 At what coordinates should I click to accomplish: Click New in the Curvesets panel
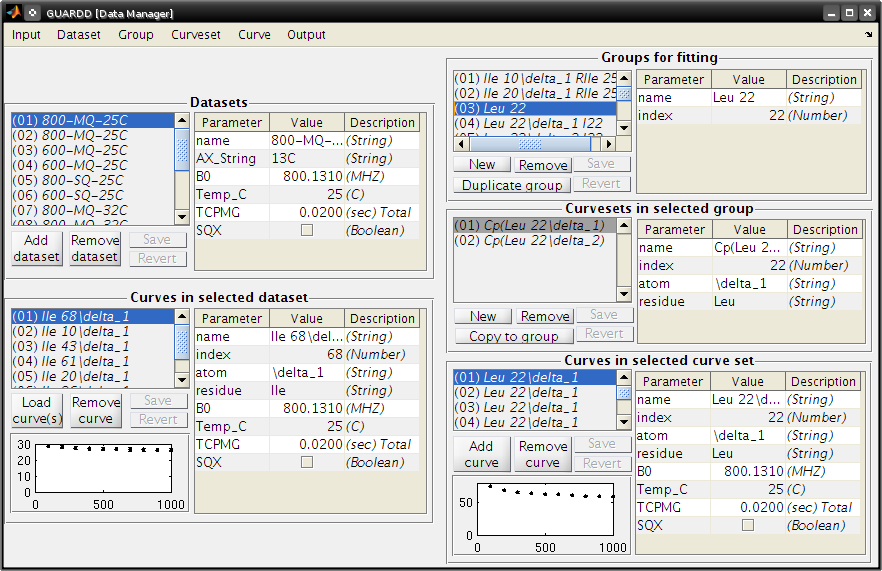(483, 316)
